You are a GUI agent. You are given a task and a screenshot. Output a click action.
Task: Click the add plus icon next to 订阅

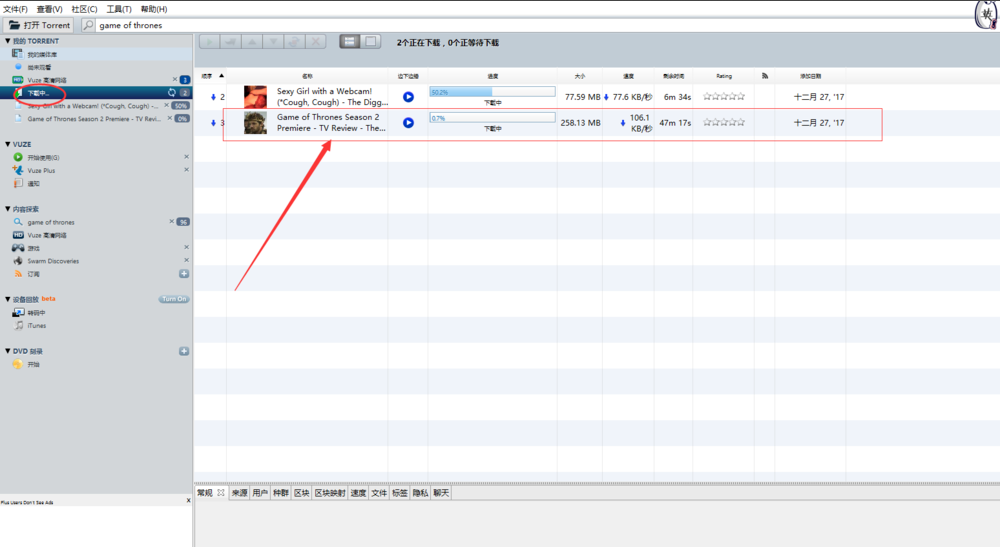[x=183, y=273]
